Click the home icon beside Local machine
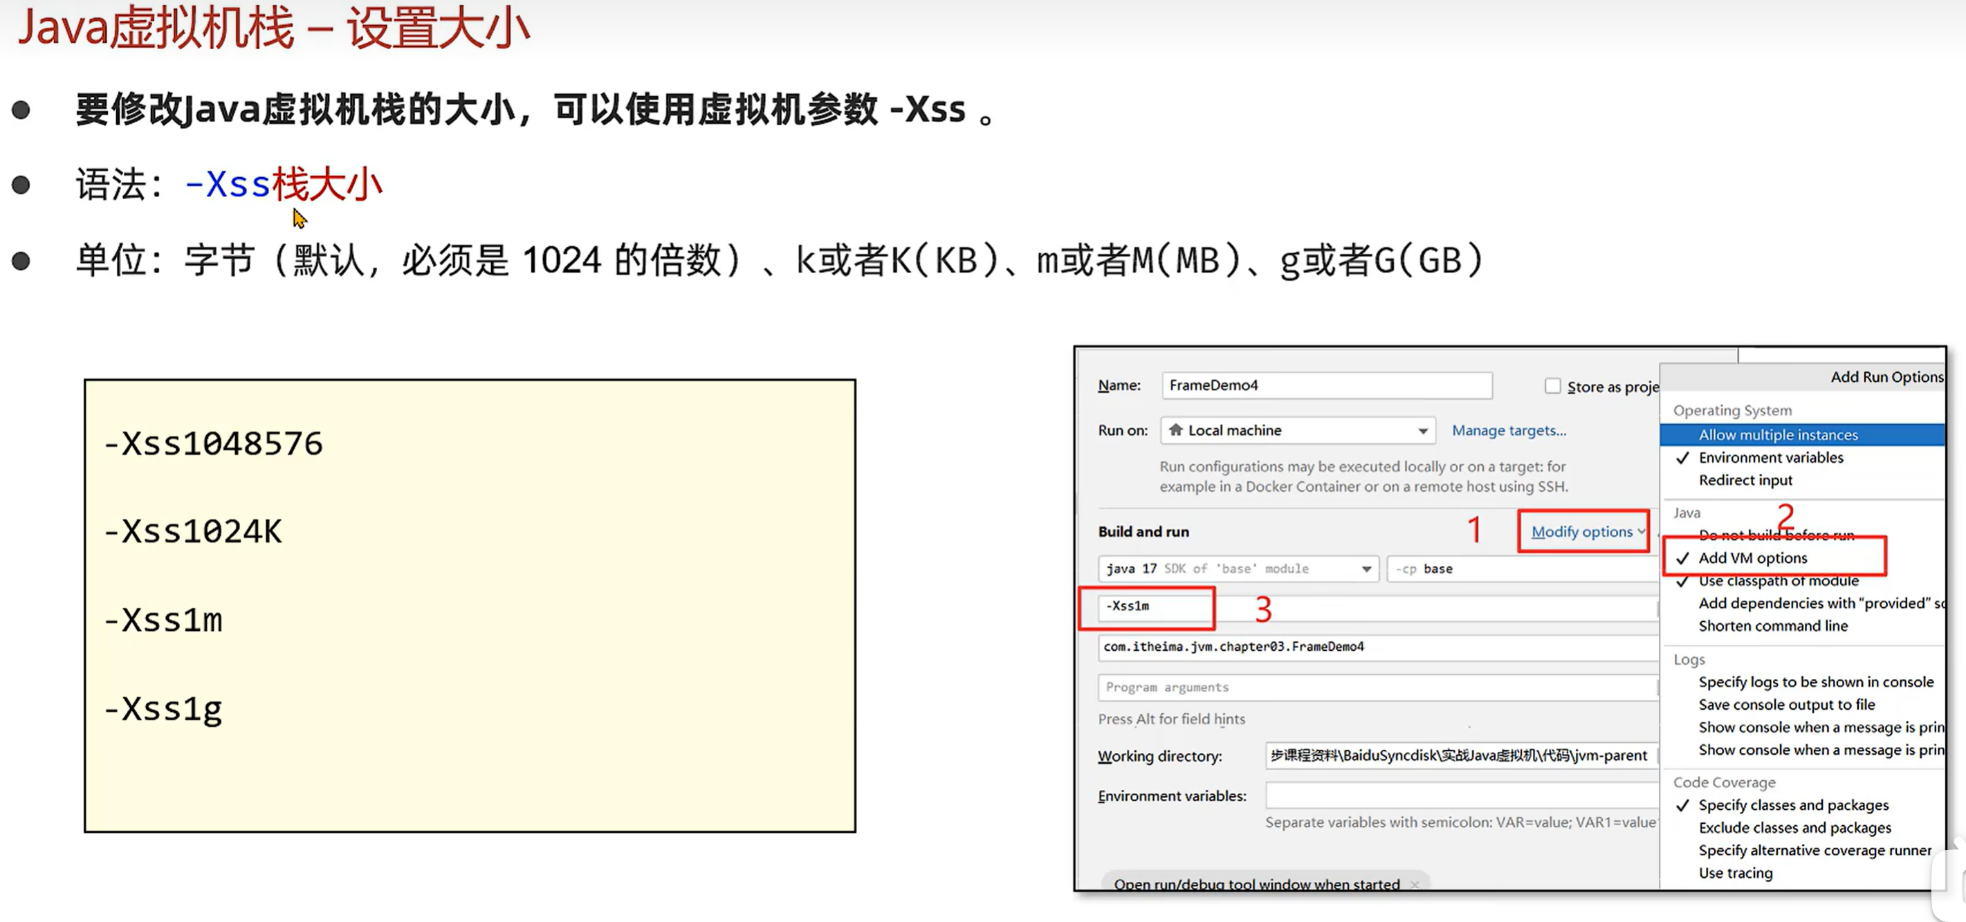 pyautogui.click(x=1176, y=430)
